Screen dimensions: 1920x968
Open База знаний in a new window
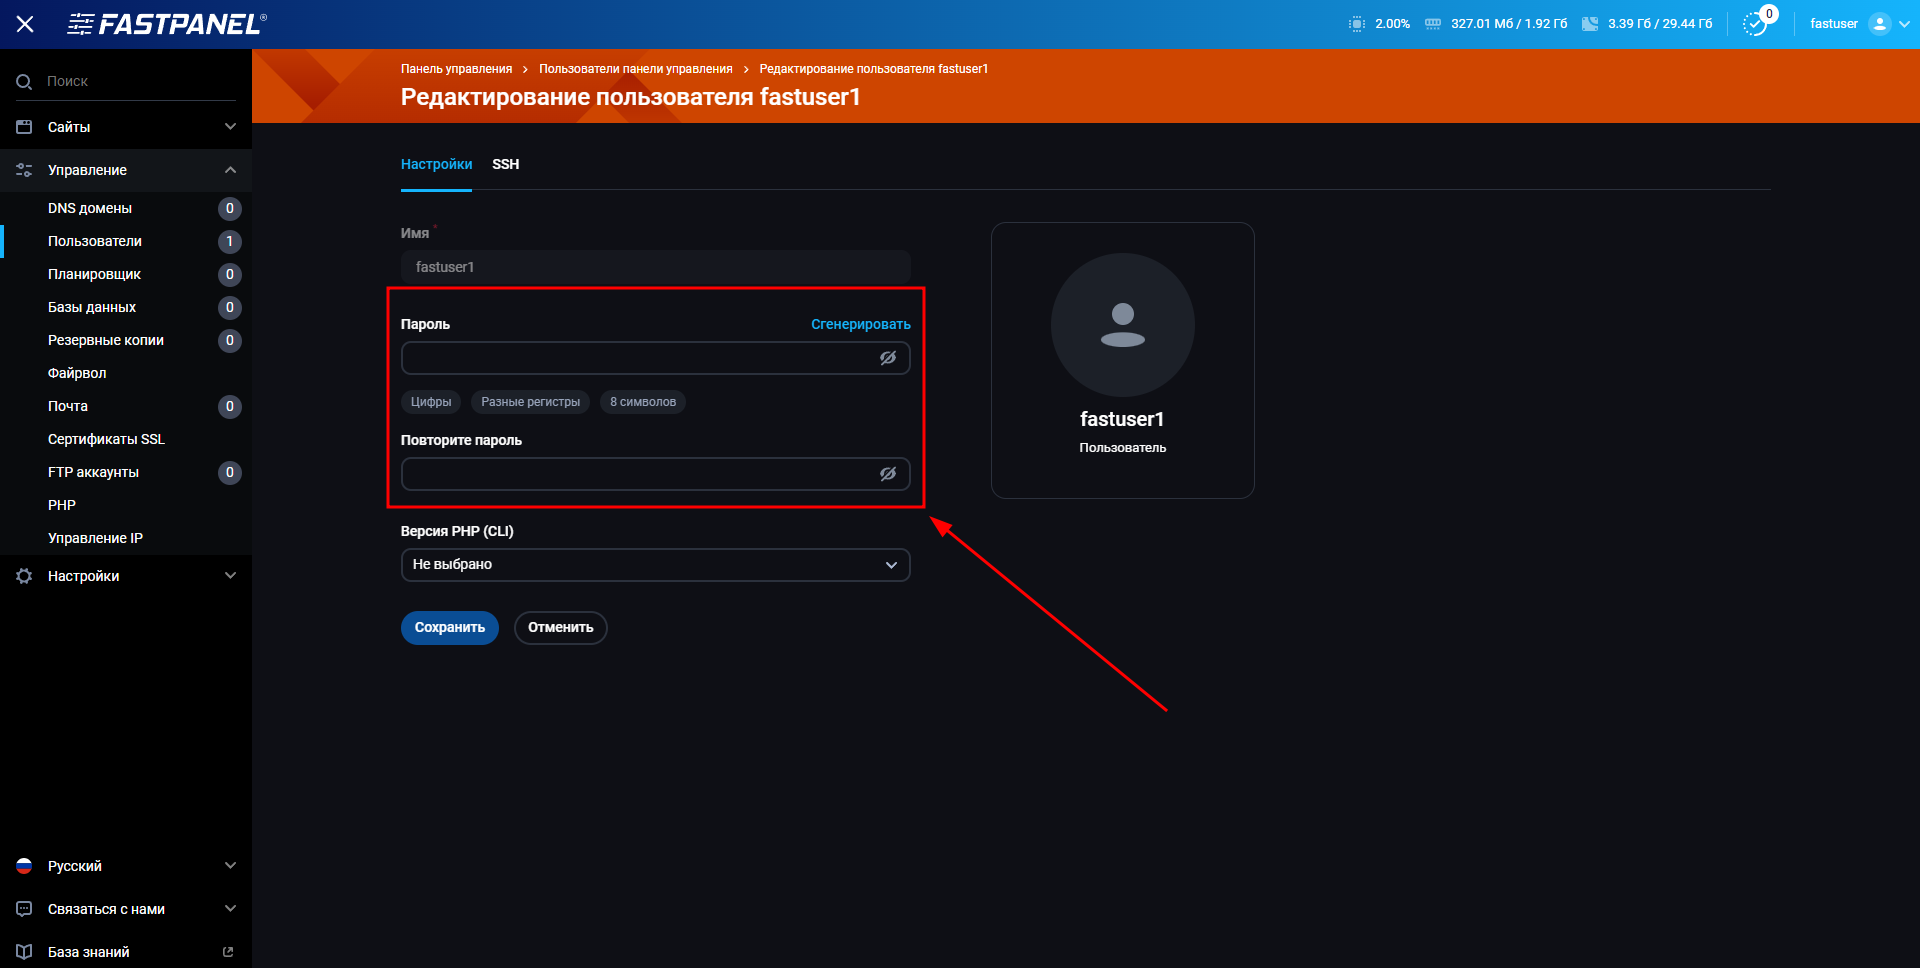pyautogui.click(x=228, y=951)
